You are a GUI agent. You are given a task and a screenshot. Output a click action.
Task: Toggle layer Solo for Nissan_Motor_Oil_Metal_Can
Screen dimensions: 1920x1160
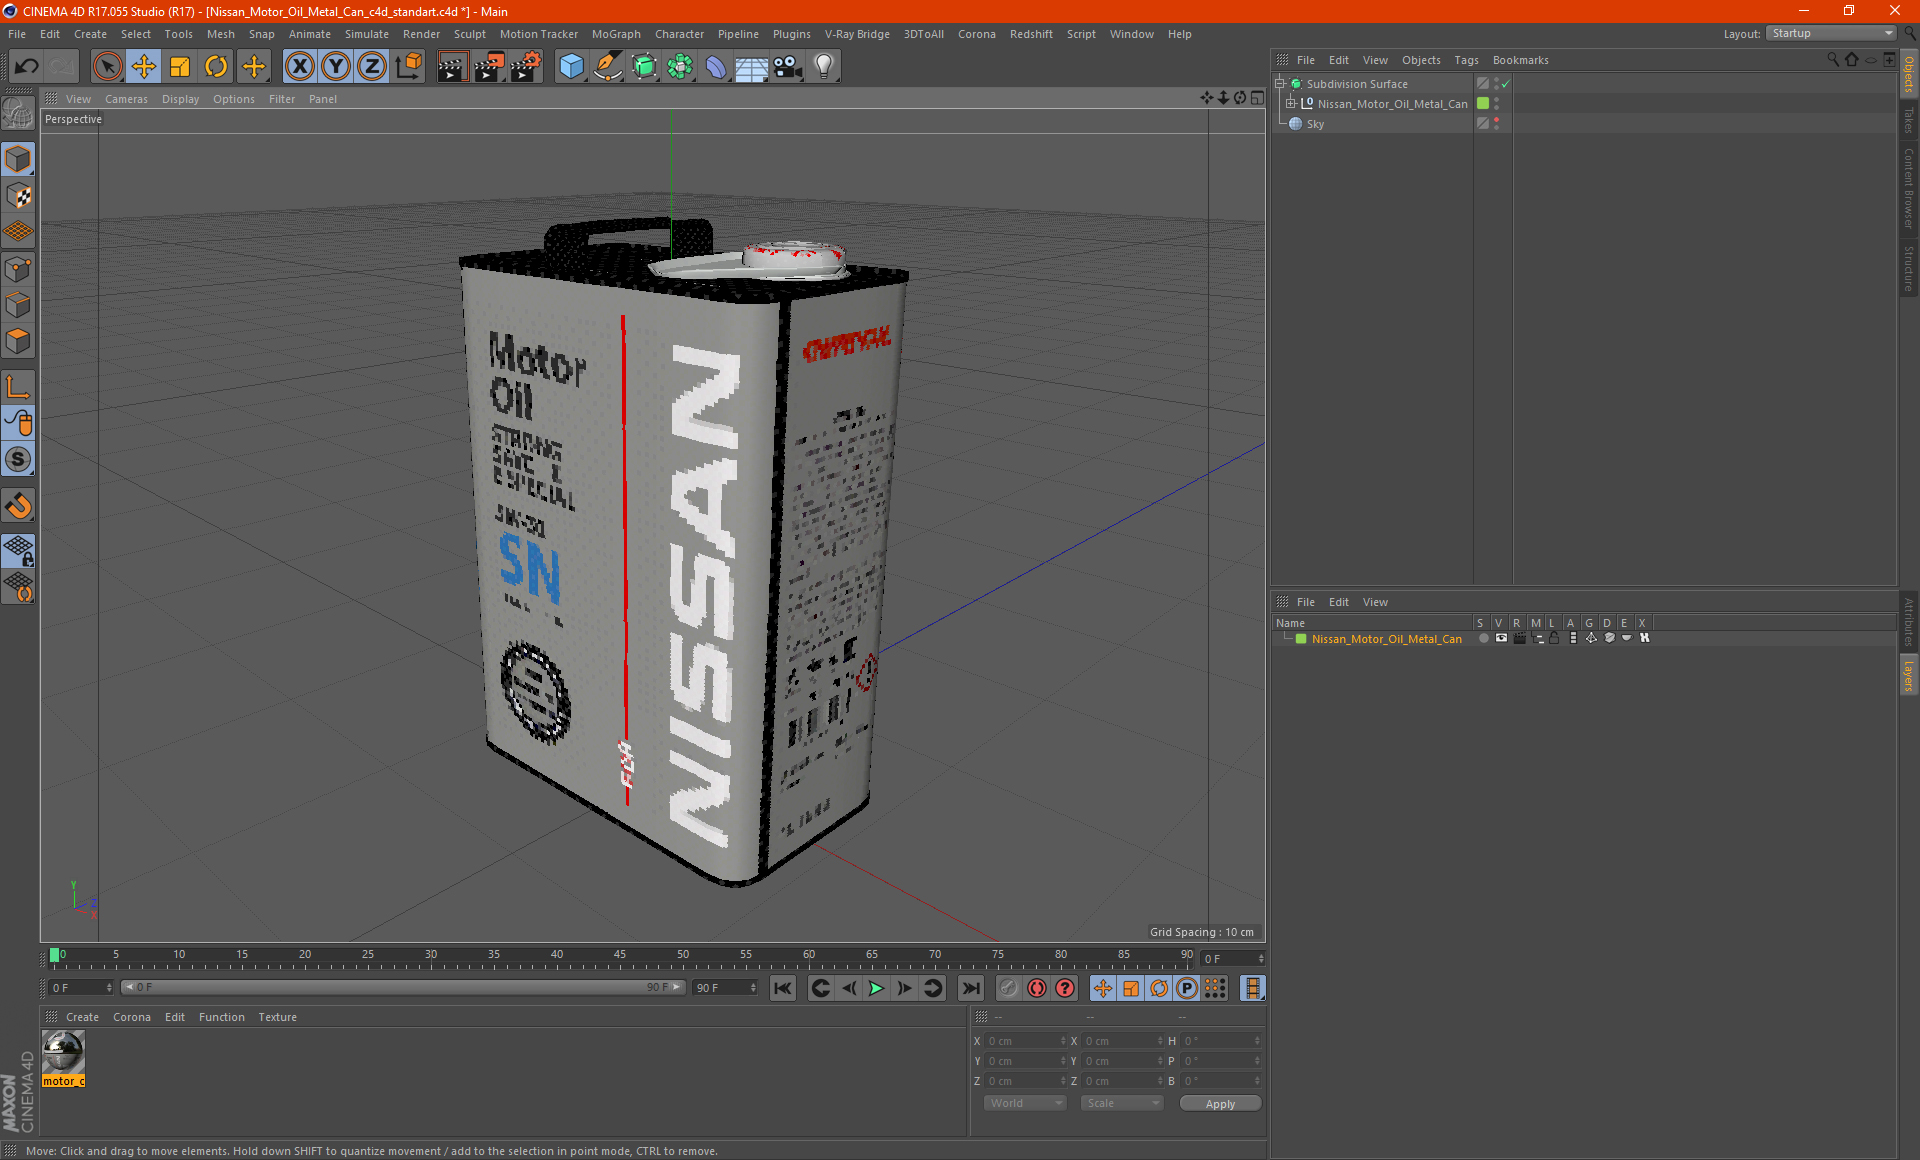[x=1483, y=638]
